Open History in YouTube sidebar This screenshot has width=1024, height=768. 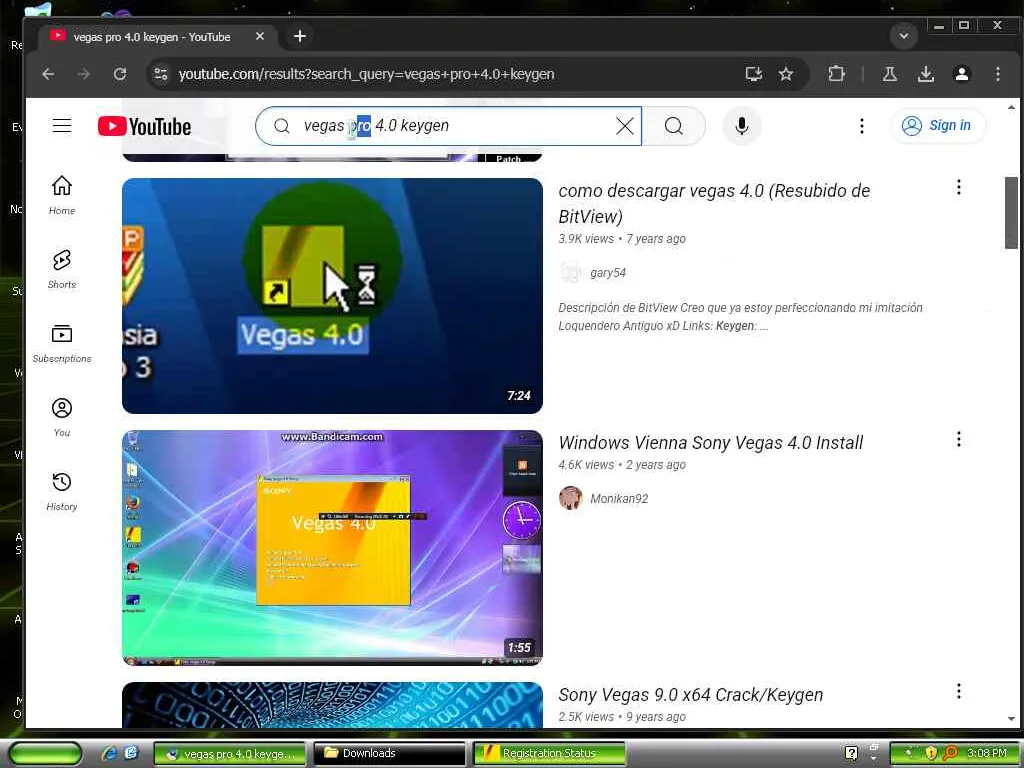coord(62,491)
